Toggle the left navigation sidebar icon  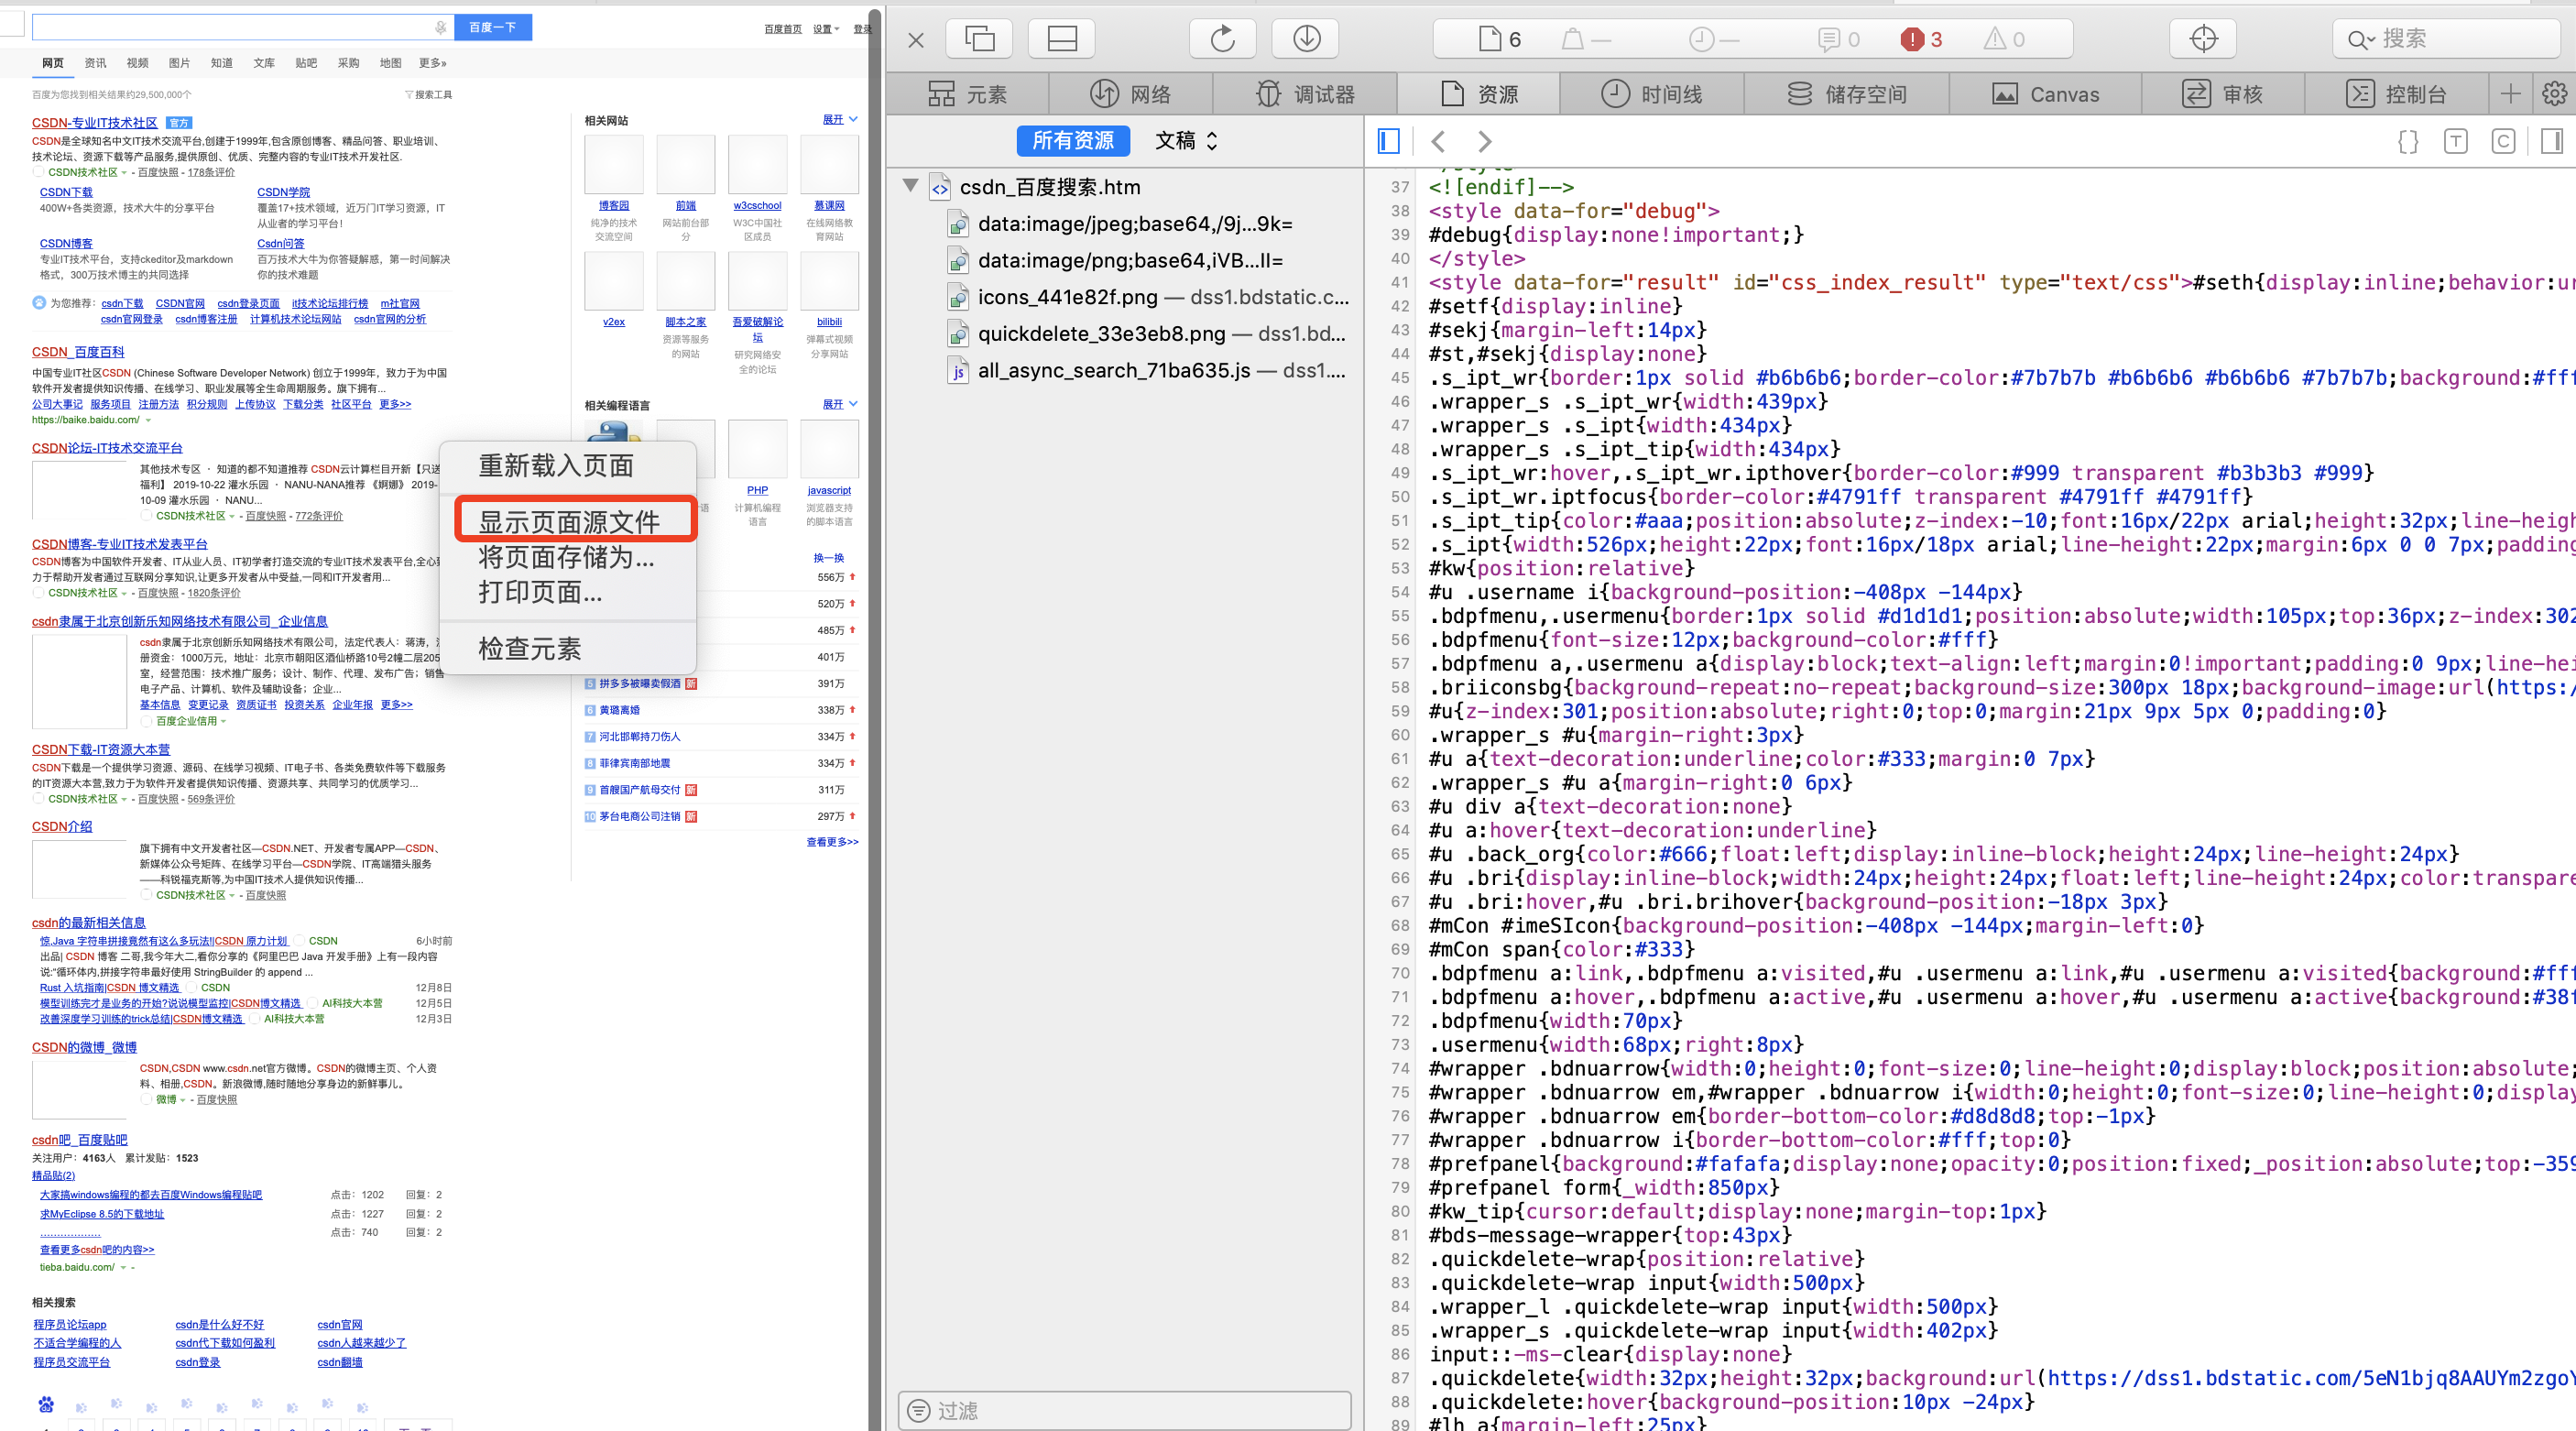(1388, 141)
